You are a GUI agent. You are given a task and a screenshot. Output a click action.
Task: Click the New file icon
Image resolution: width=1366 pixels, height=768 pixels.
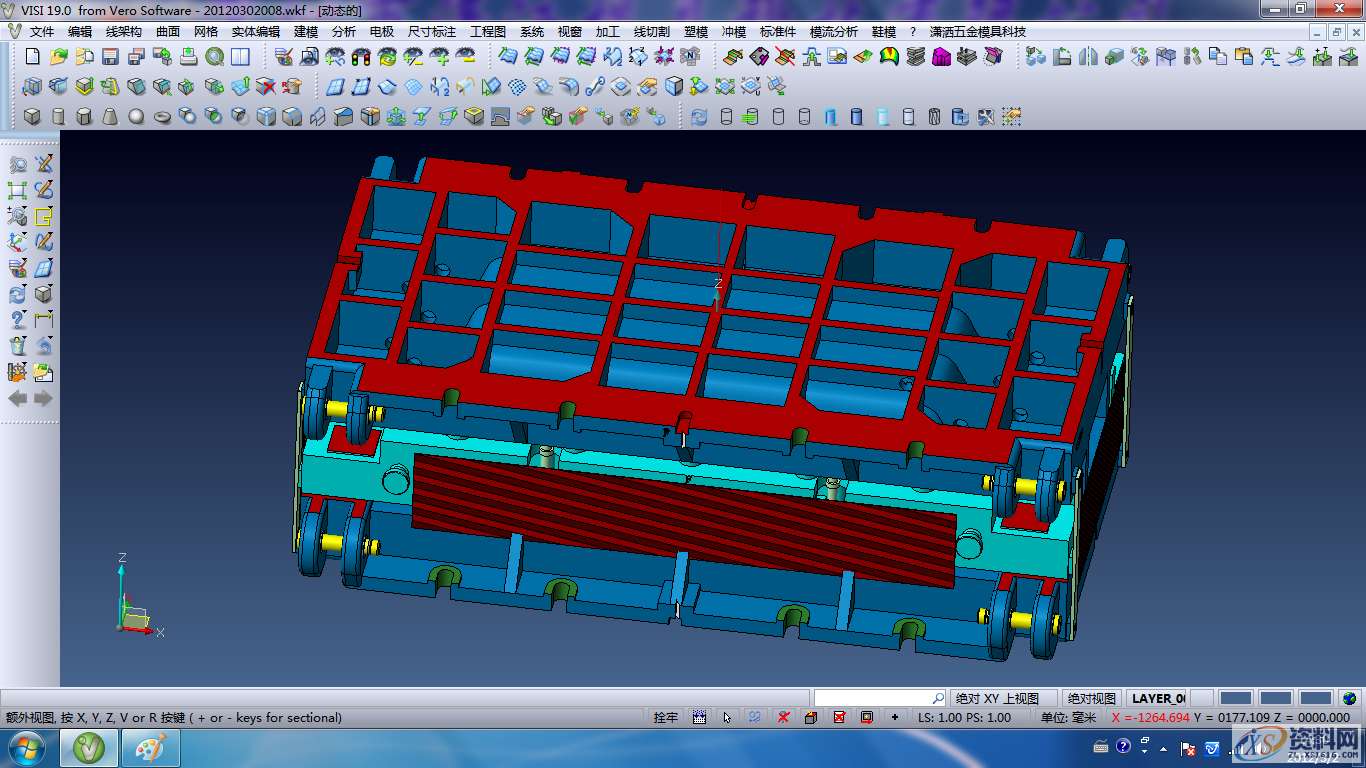click(33, 56)
